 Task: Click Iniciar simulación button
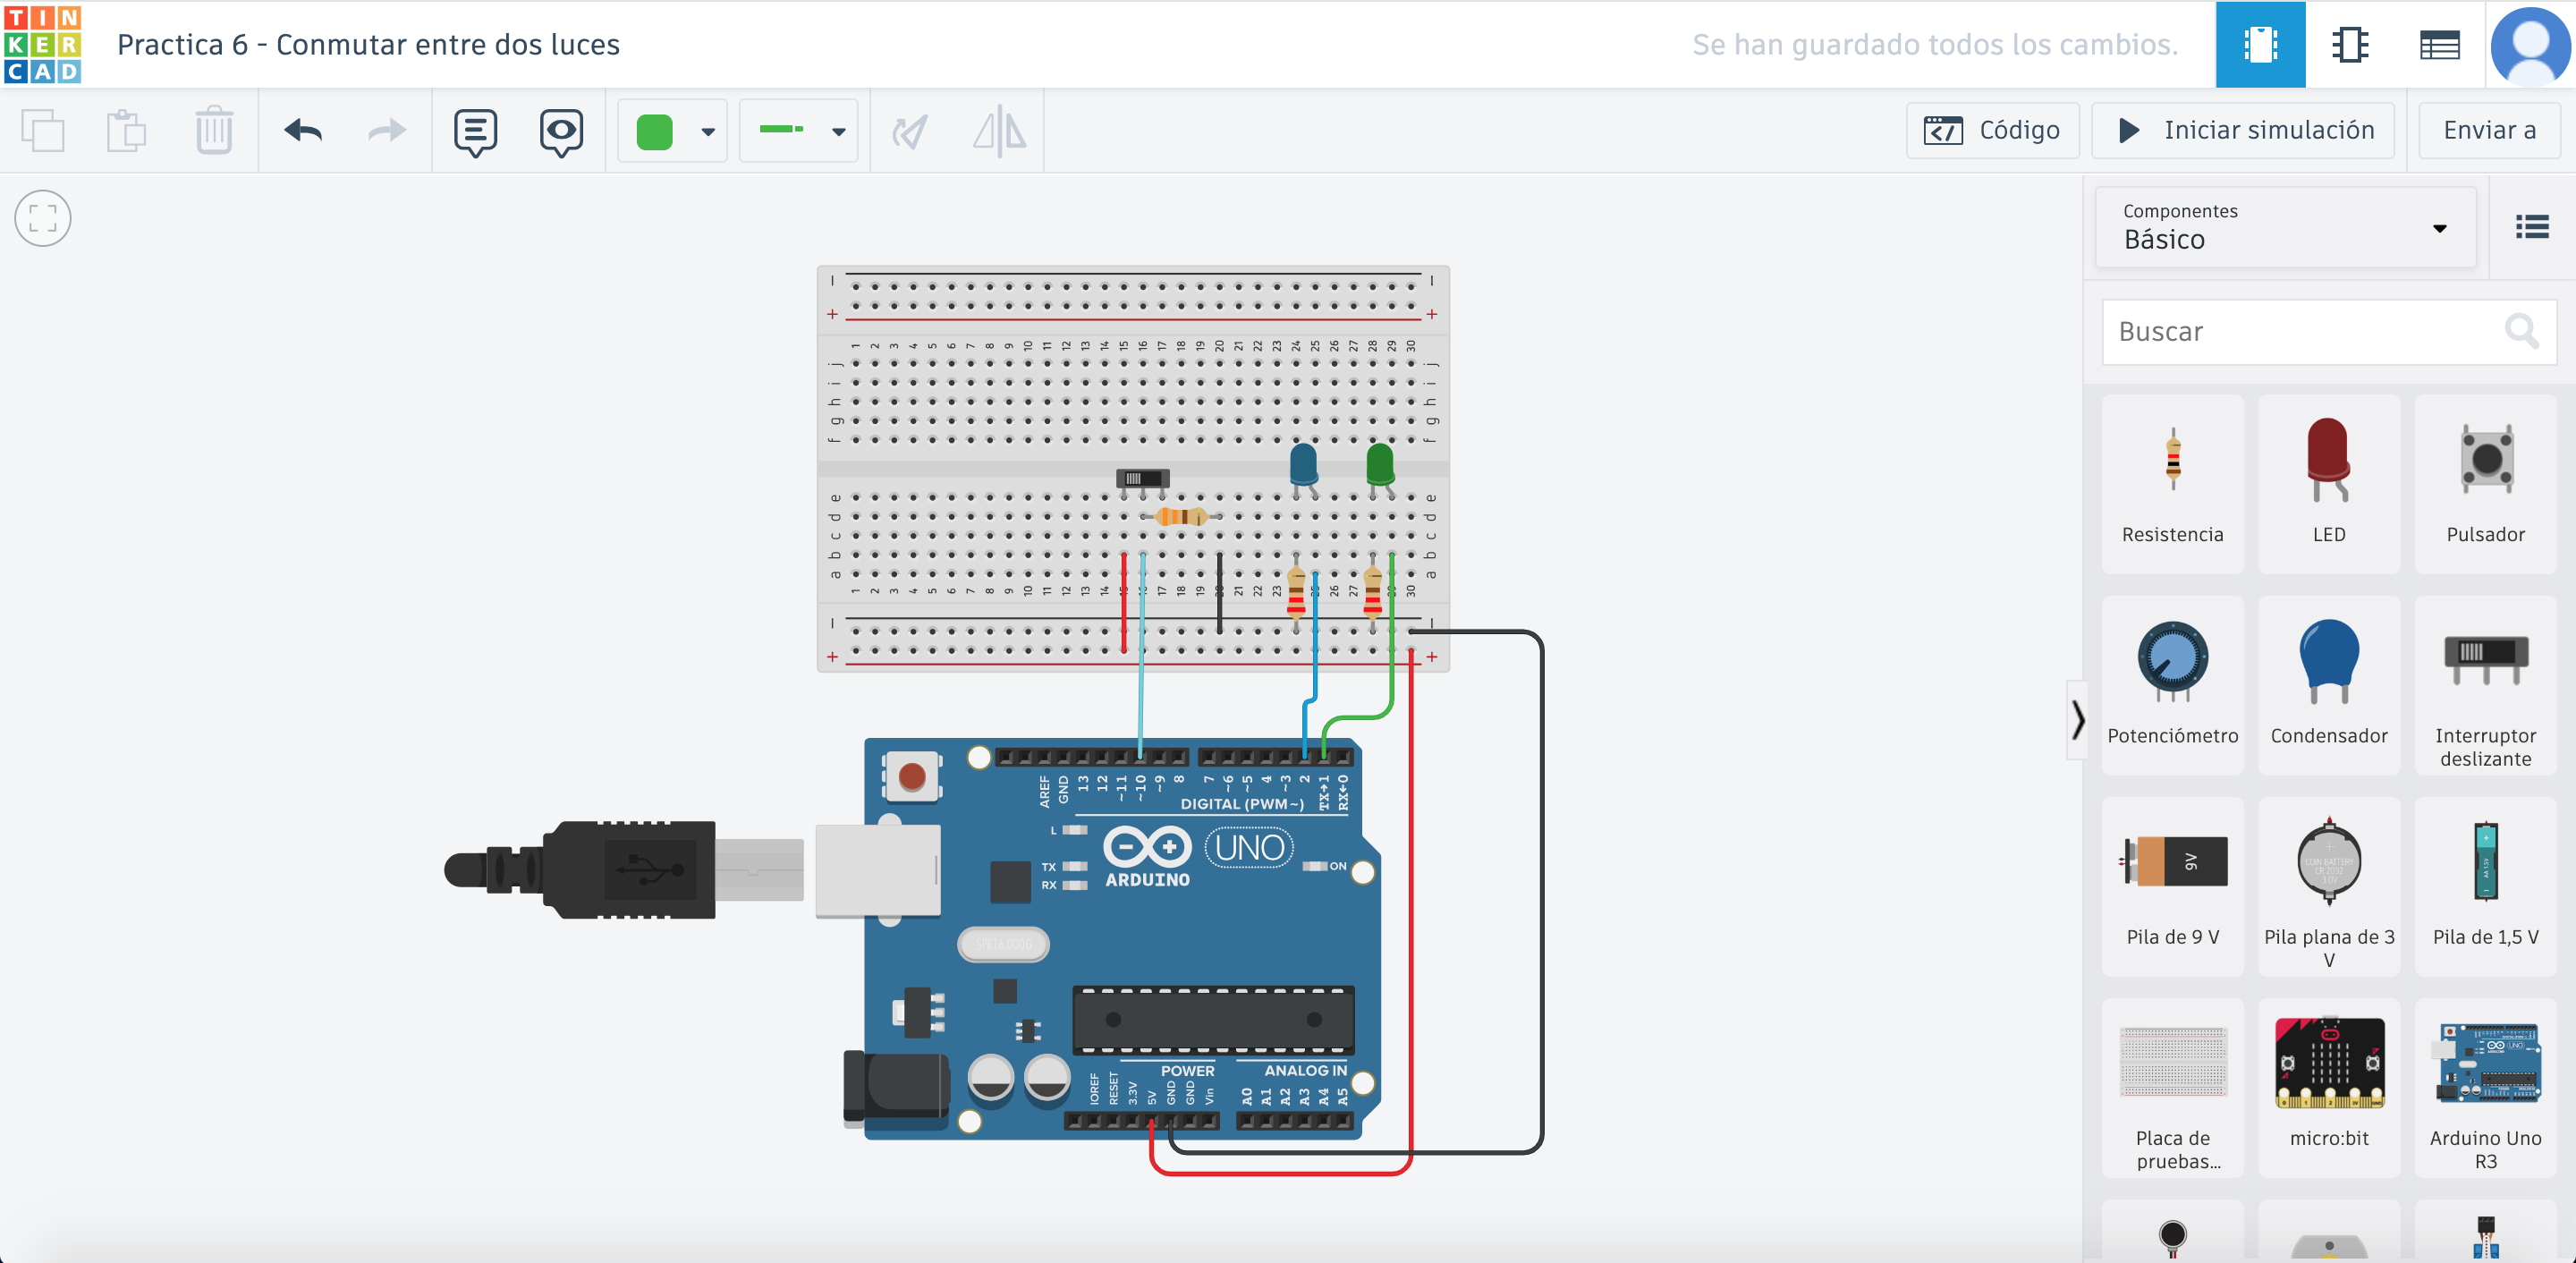click(2243, 131)
